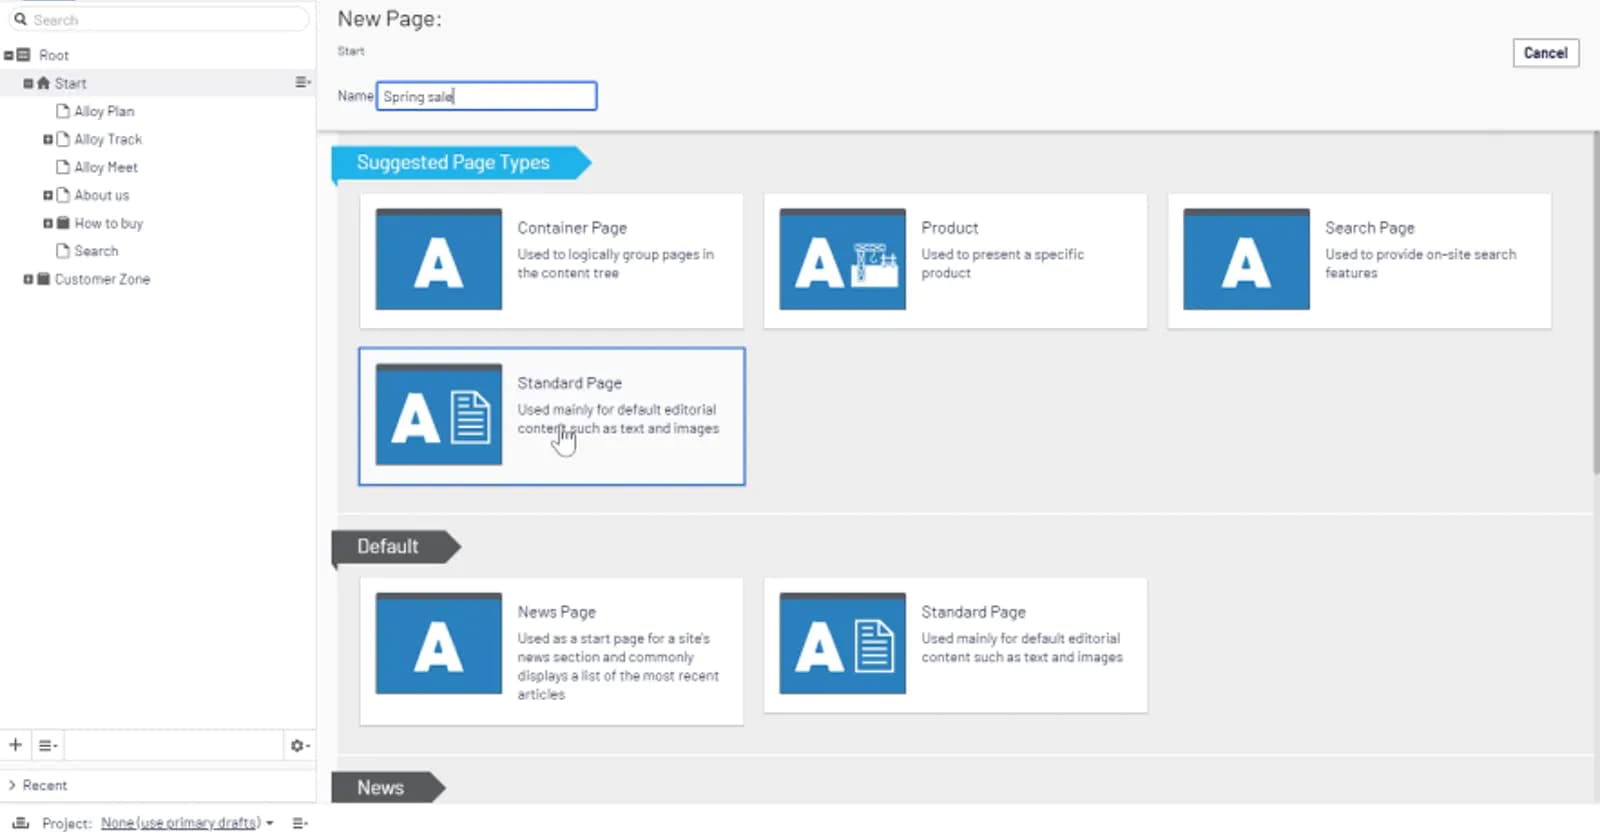Click the add content plus icon
This screenshot has width=1600, height=840.
pos(15,745)
